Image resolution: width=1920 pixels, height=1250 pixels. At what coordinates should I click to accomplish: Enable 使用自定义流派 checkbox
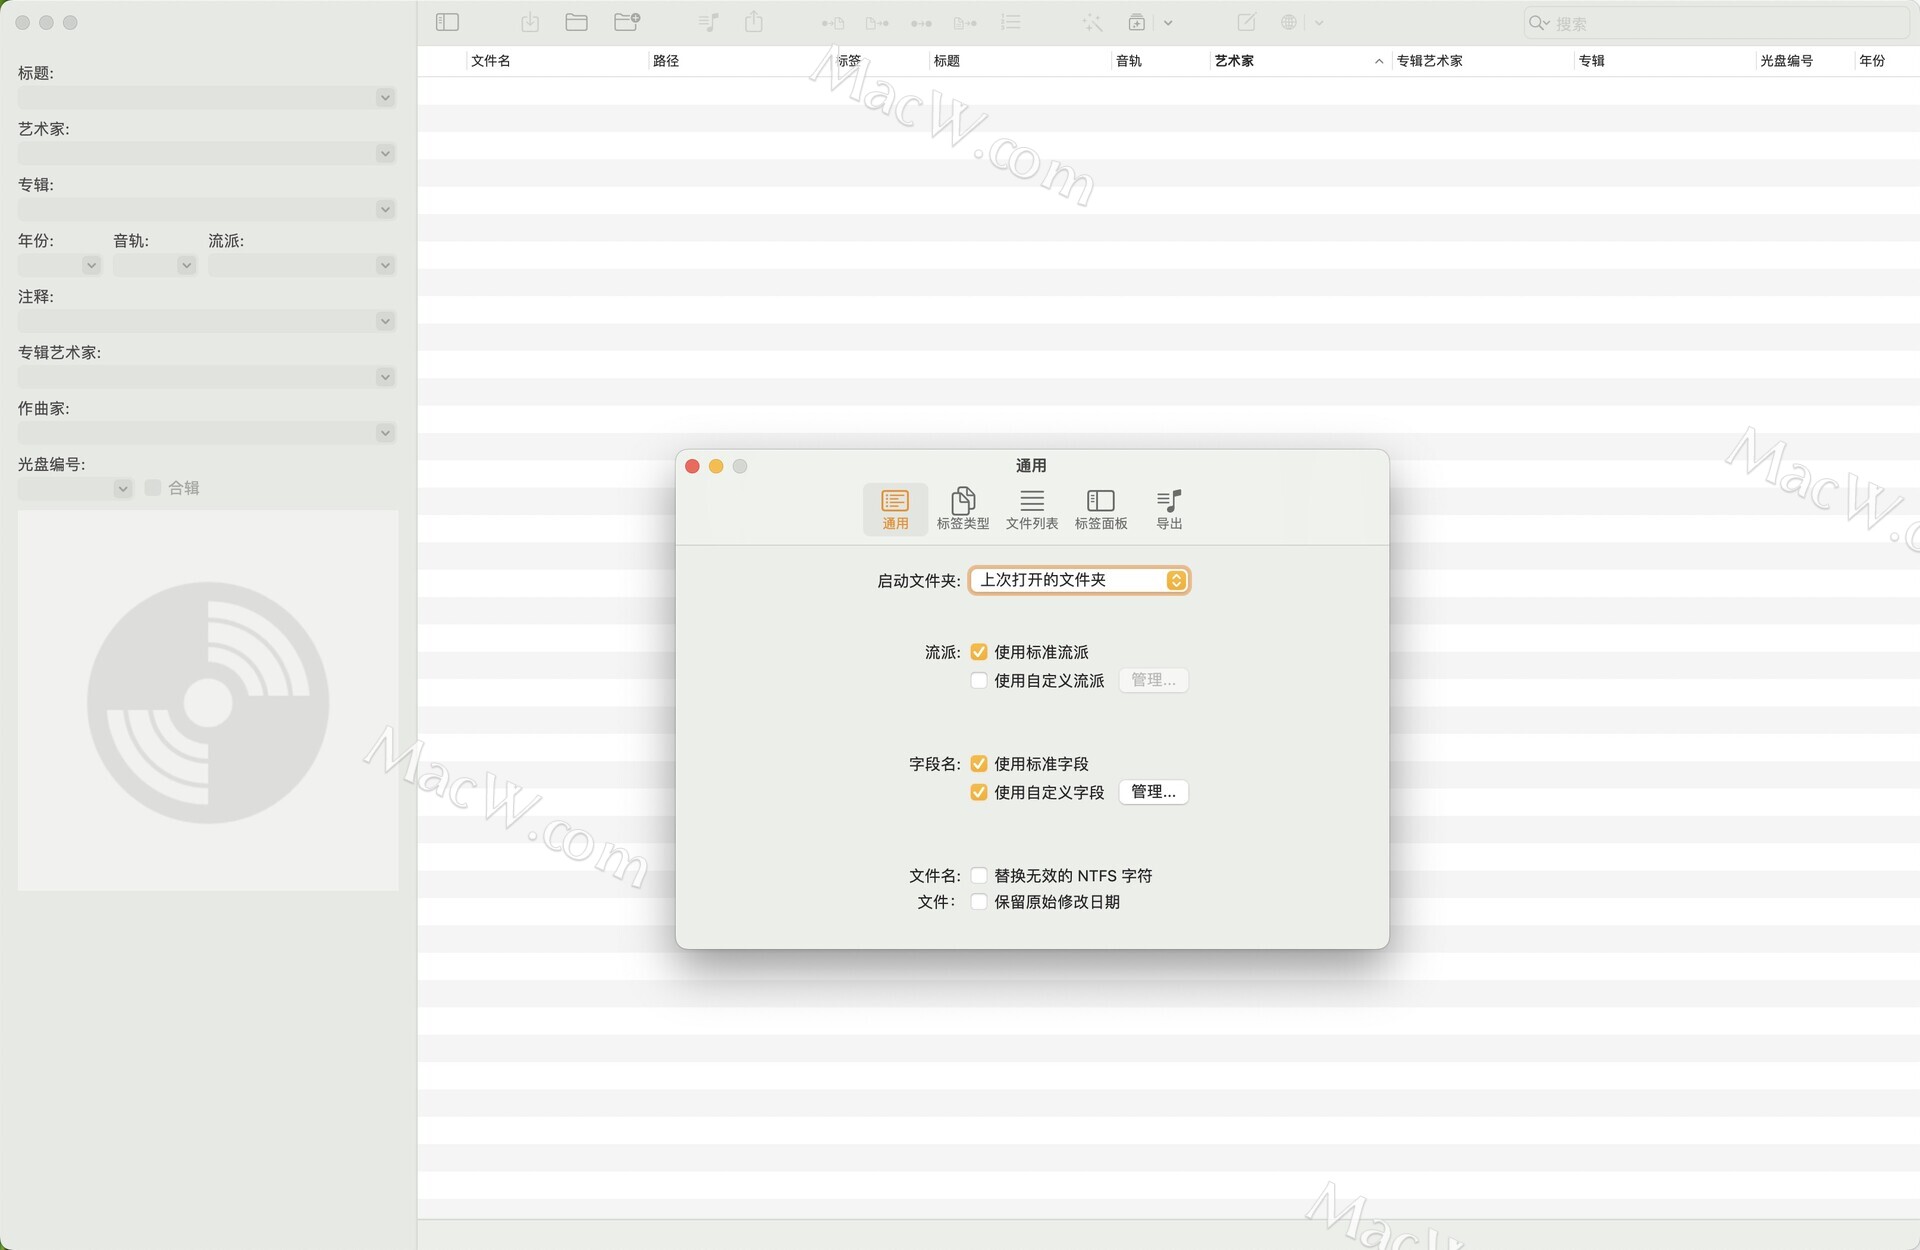coord(979,681)
